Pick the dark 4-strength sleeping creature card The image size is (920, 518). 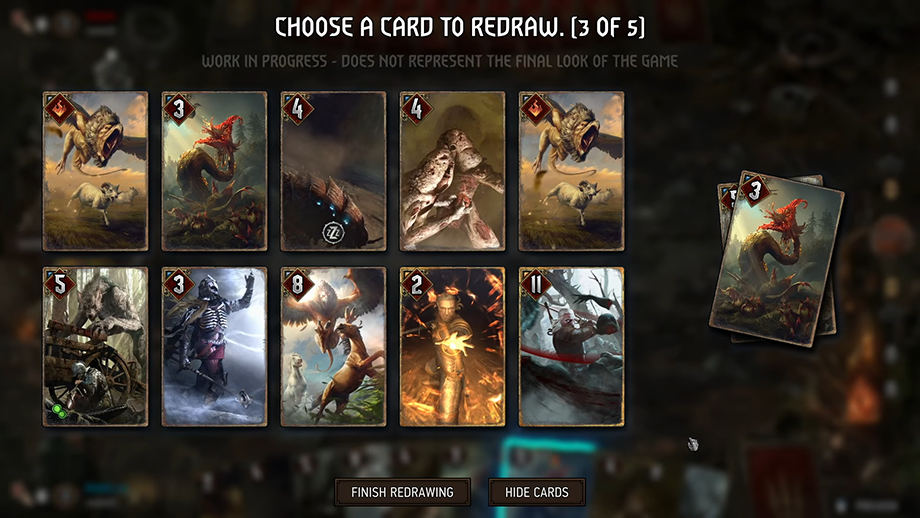(x=334, y=171)
